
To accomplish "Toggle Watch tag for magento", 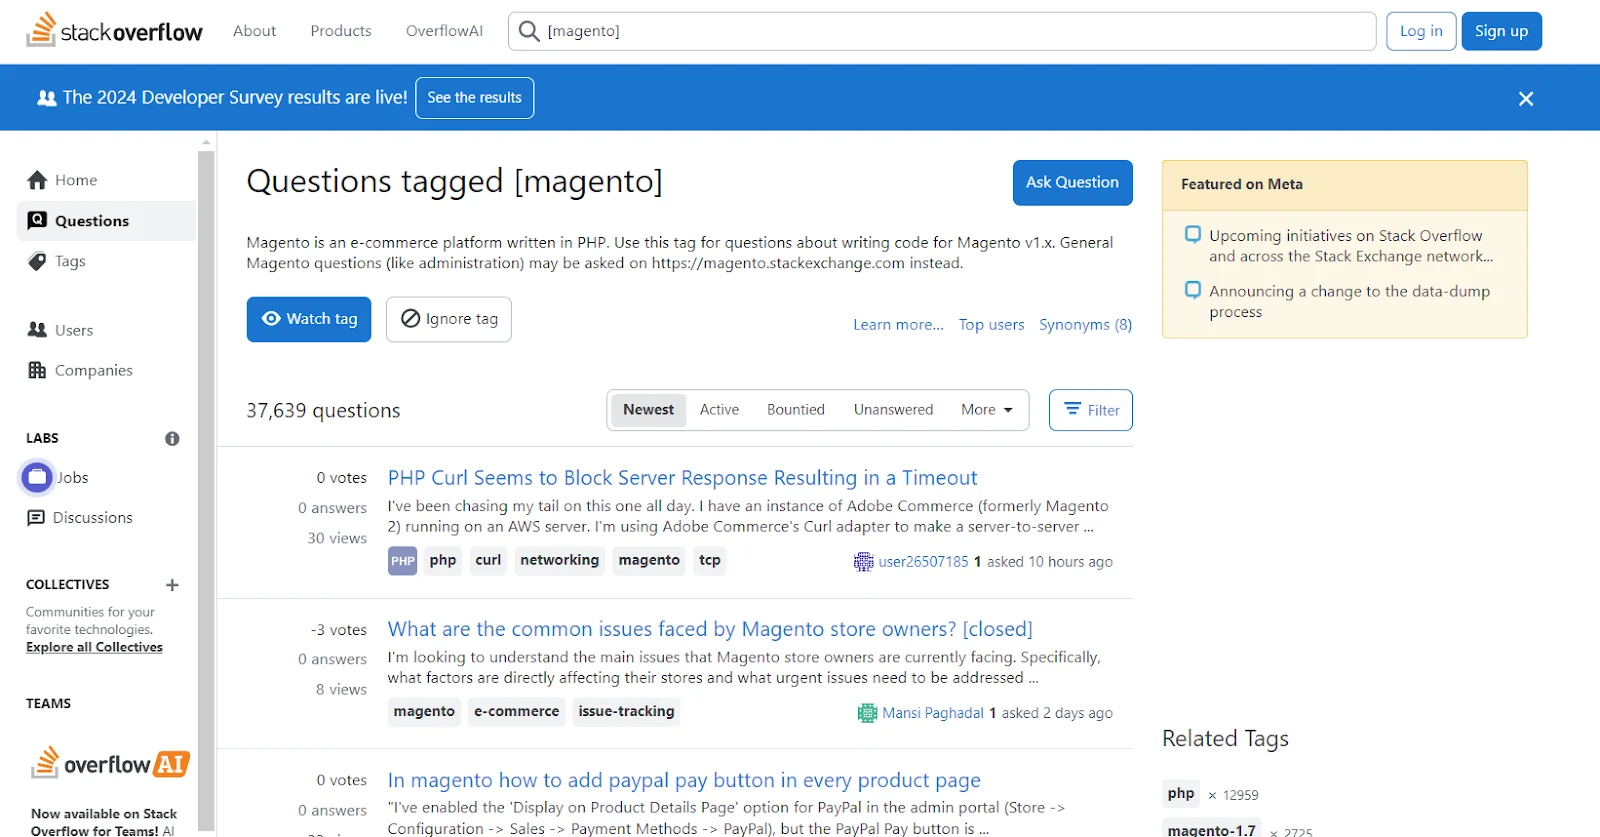I will pos(309,319).
